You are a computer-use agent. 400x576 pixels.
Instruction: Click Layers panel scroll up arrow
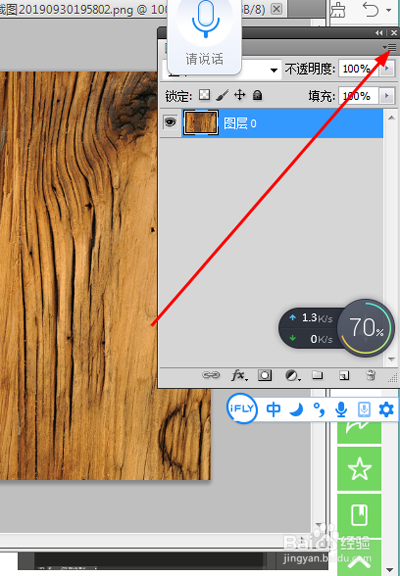pos(391,118)
